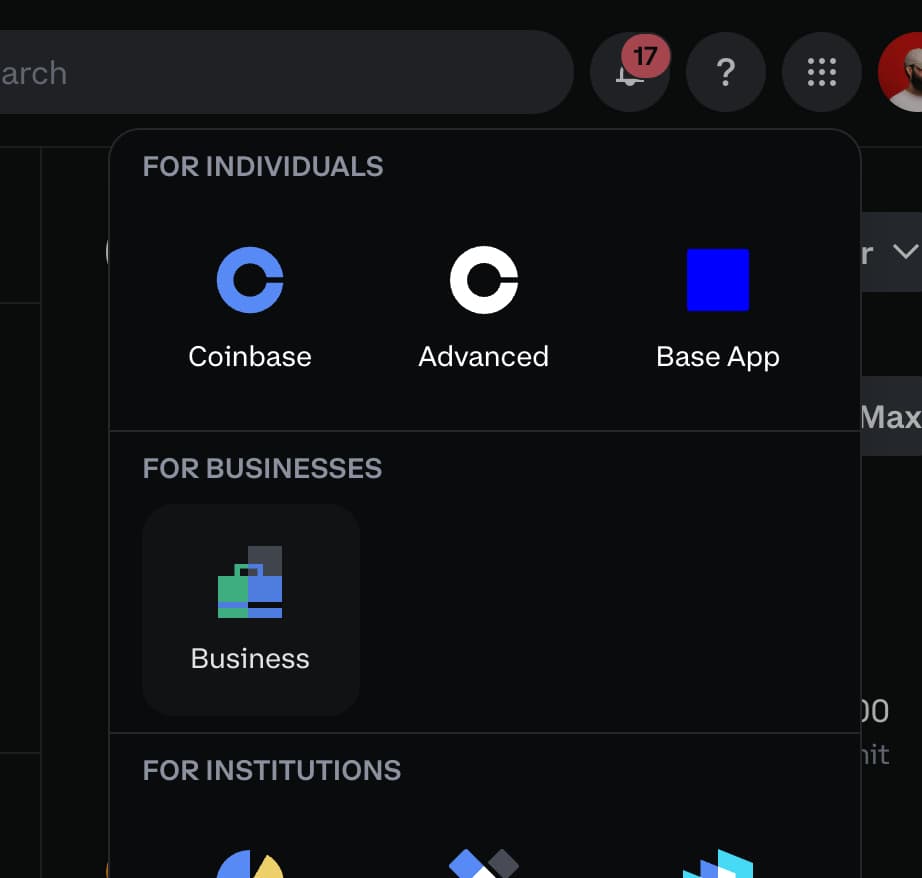This screenshot has height=878, width=922.
Task: Click the red 17 notification badge
Action: pyautogui.click(x=645, y=56)
